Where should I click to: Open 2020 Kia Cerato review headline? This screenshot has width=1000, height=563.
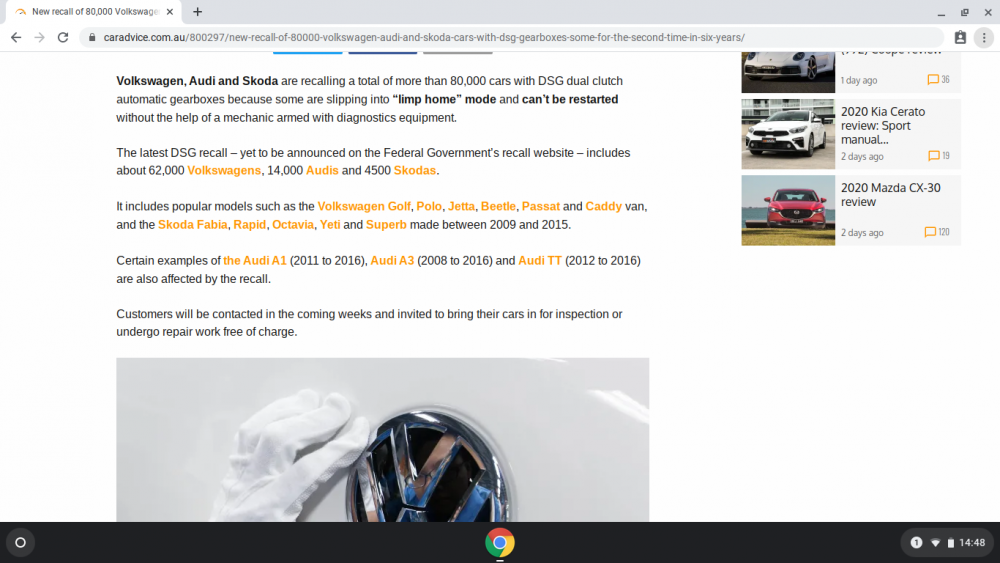(883, 126)
